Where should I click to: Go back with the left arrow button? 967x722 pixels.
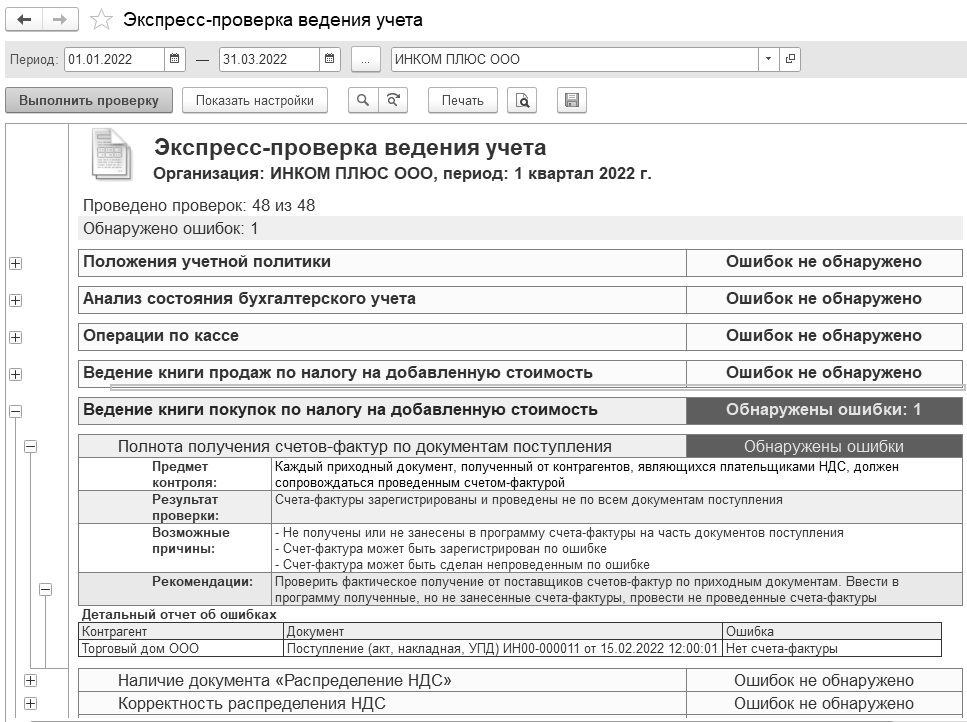(x=24, y=20)
